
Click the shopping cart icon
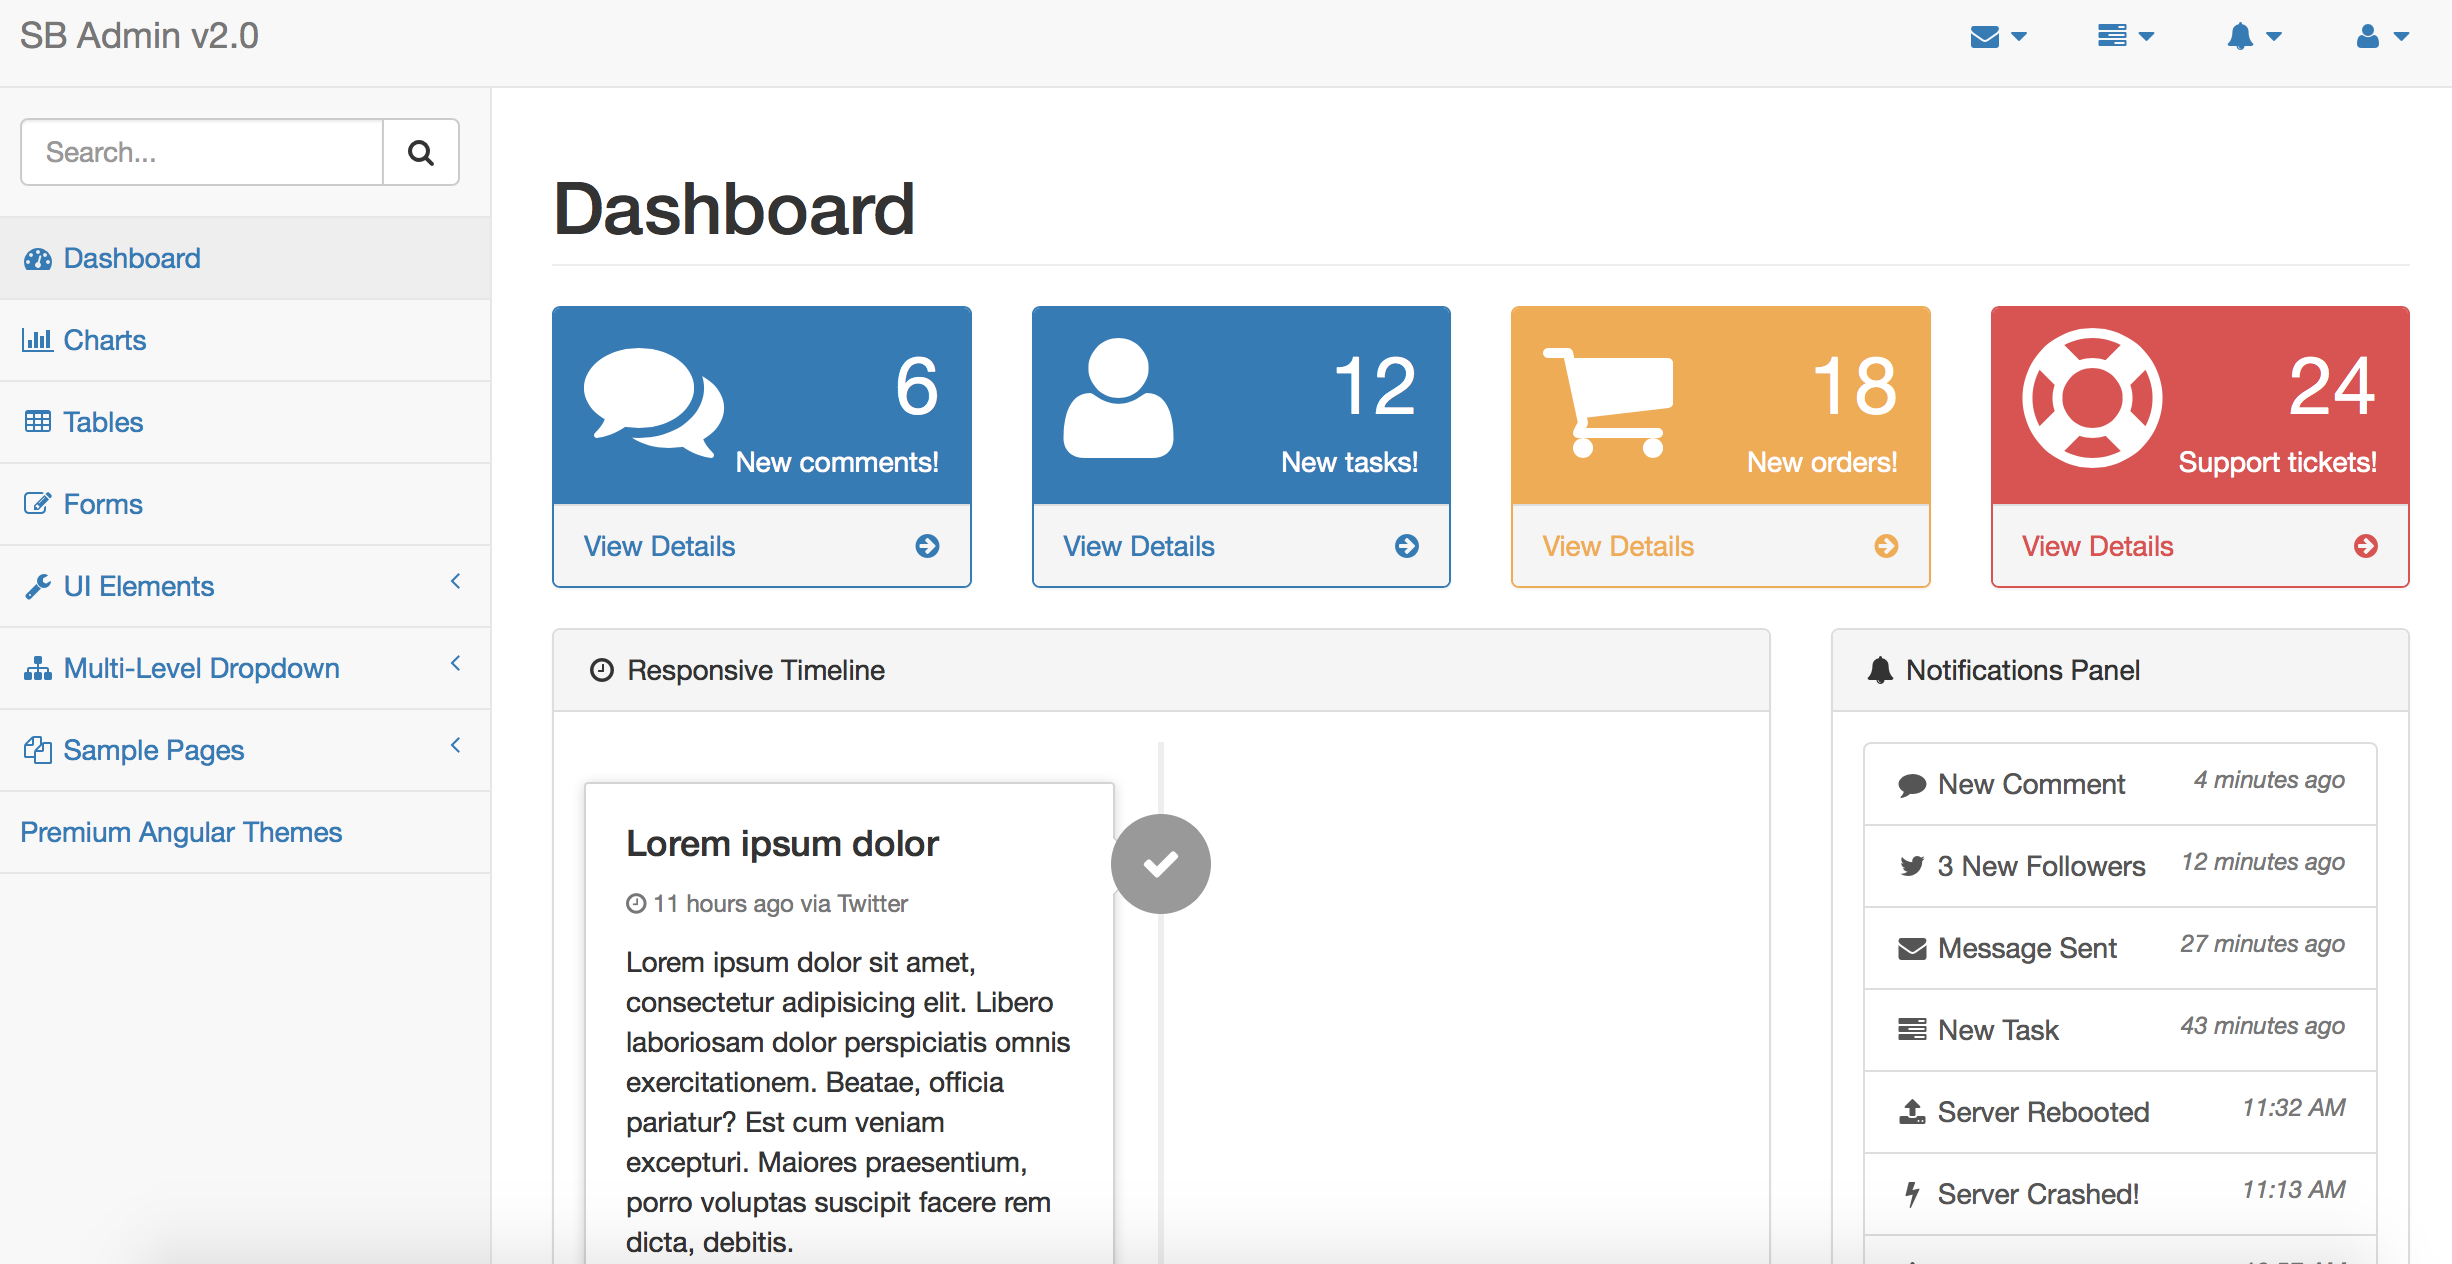click(1608, 402)
